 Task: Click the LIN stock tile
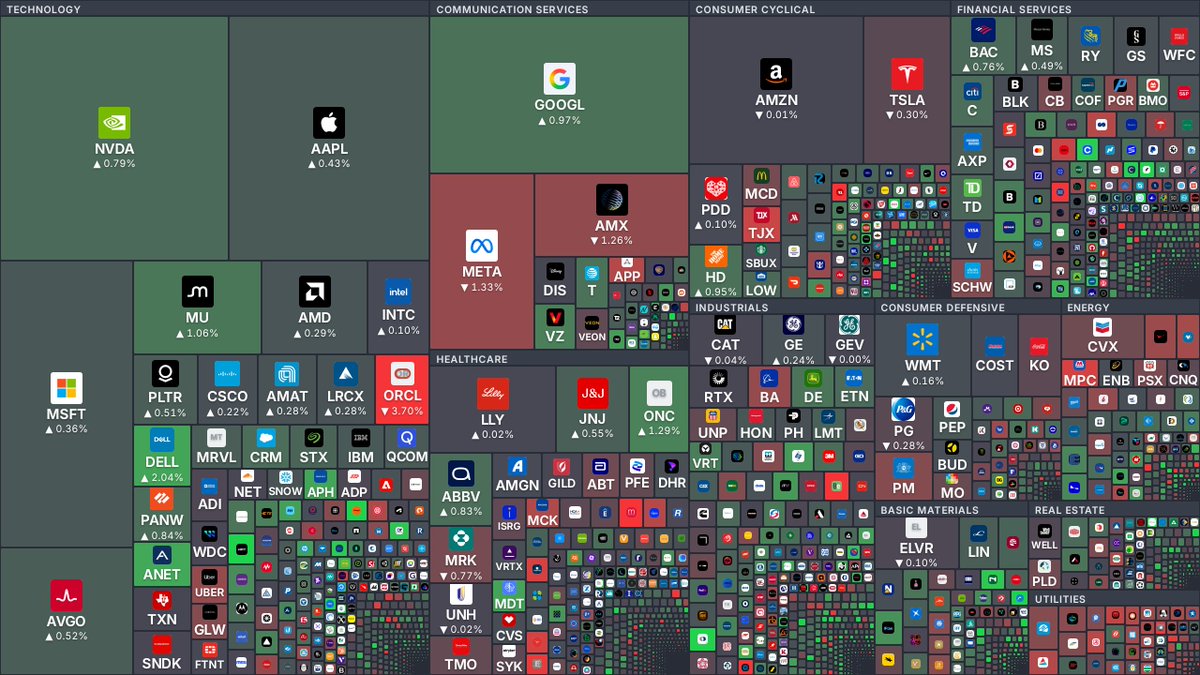(979, 543)
